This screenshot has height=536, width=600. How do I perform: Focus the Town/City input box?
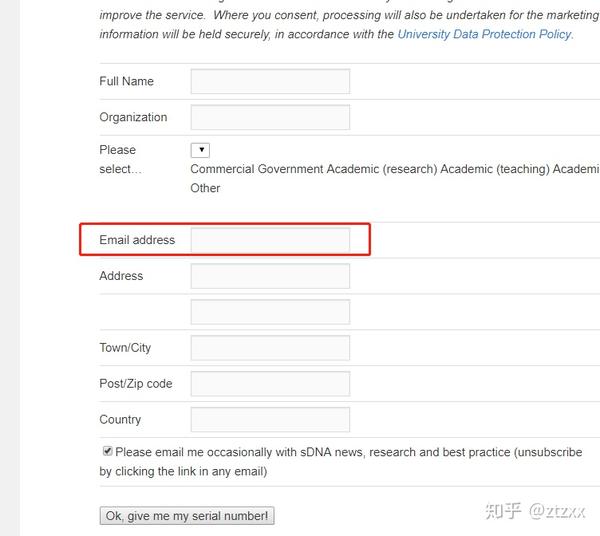click(270, 348)
